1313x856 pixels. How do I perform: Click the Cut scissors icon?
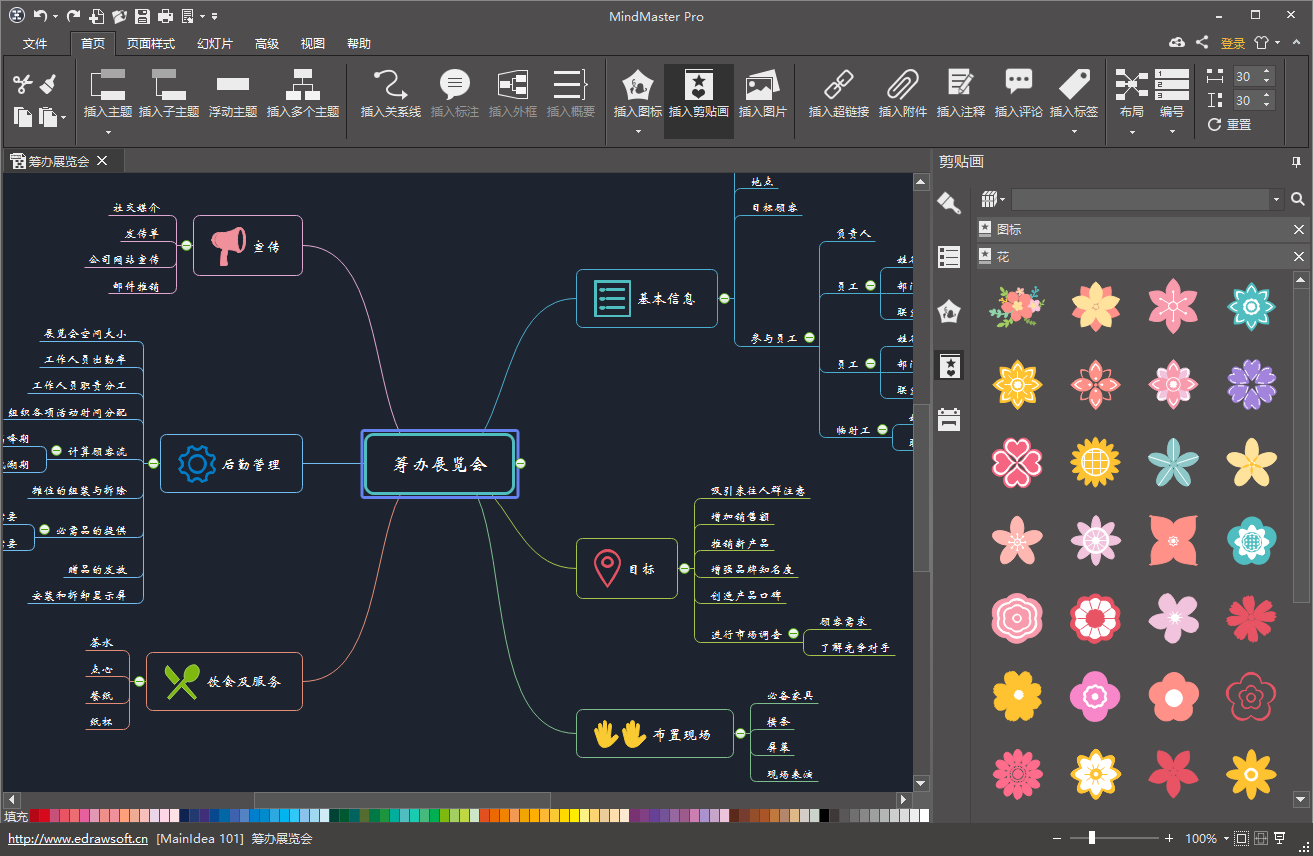[x=23, y=85]
